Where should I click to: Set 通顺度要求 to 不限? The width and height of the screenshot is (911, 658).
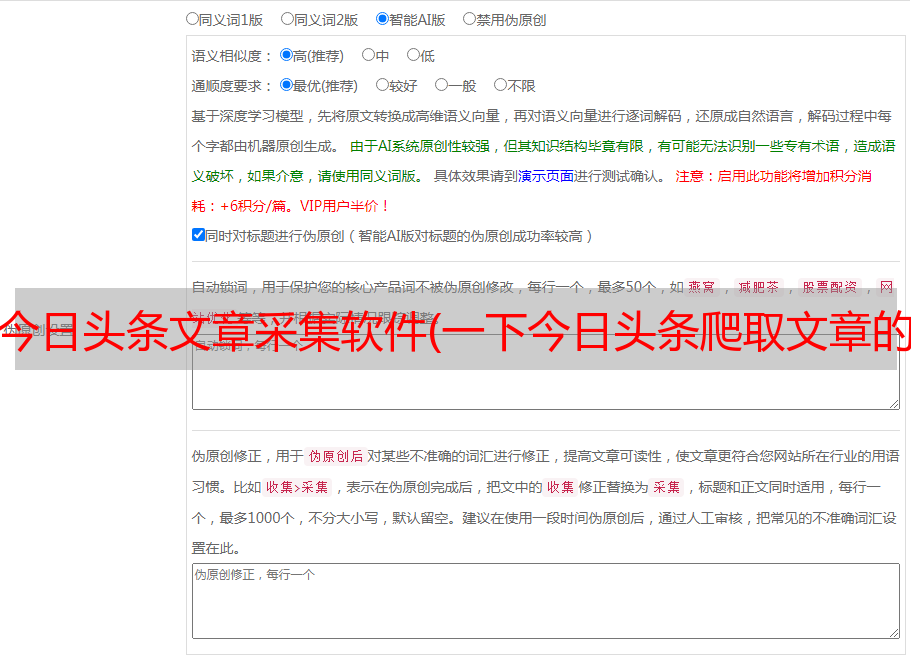500,85
